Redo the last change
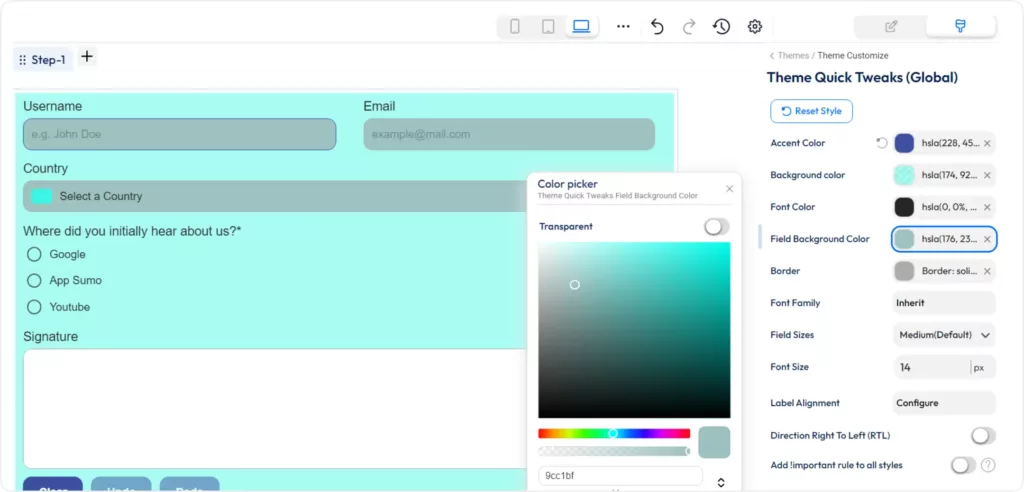This screenshot has width=1024, height=492. pyautogui.click(x=689, y=27)
